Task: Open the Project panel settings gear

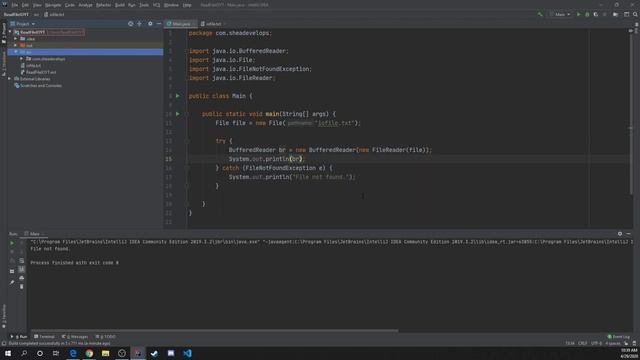Action: [150, 24]
